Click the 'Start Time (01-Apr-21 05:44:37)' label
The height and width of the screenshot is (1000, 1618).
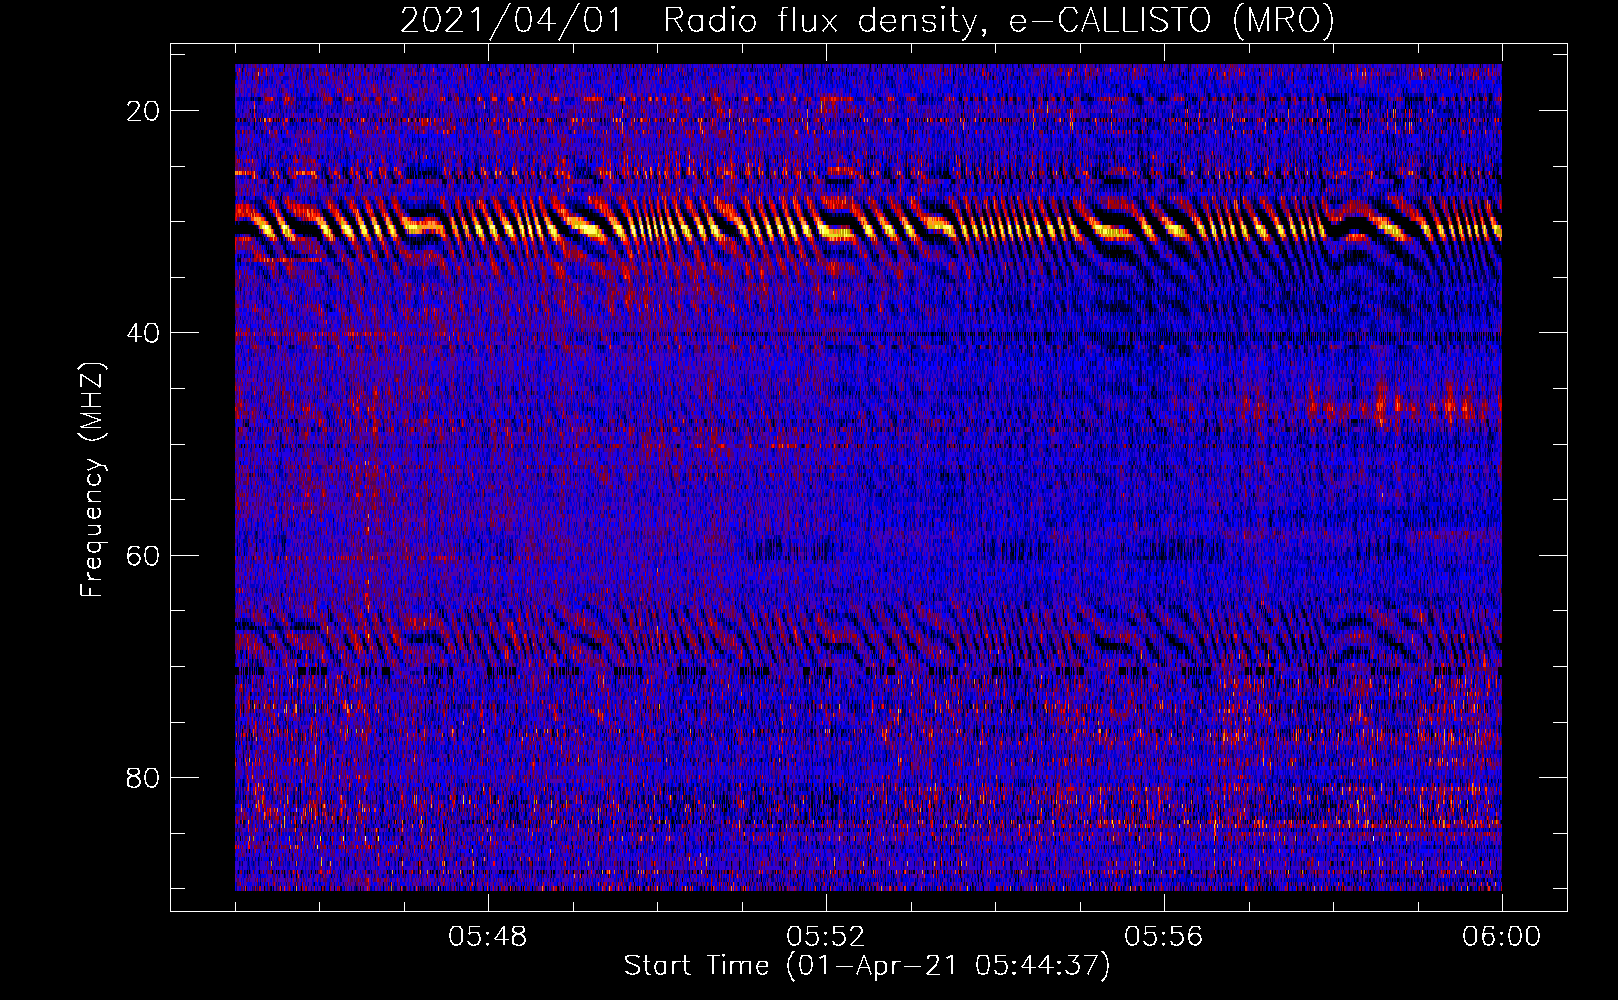867,966
